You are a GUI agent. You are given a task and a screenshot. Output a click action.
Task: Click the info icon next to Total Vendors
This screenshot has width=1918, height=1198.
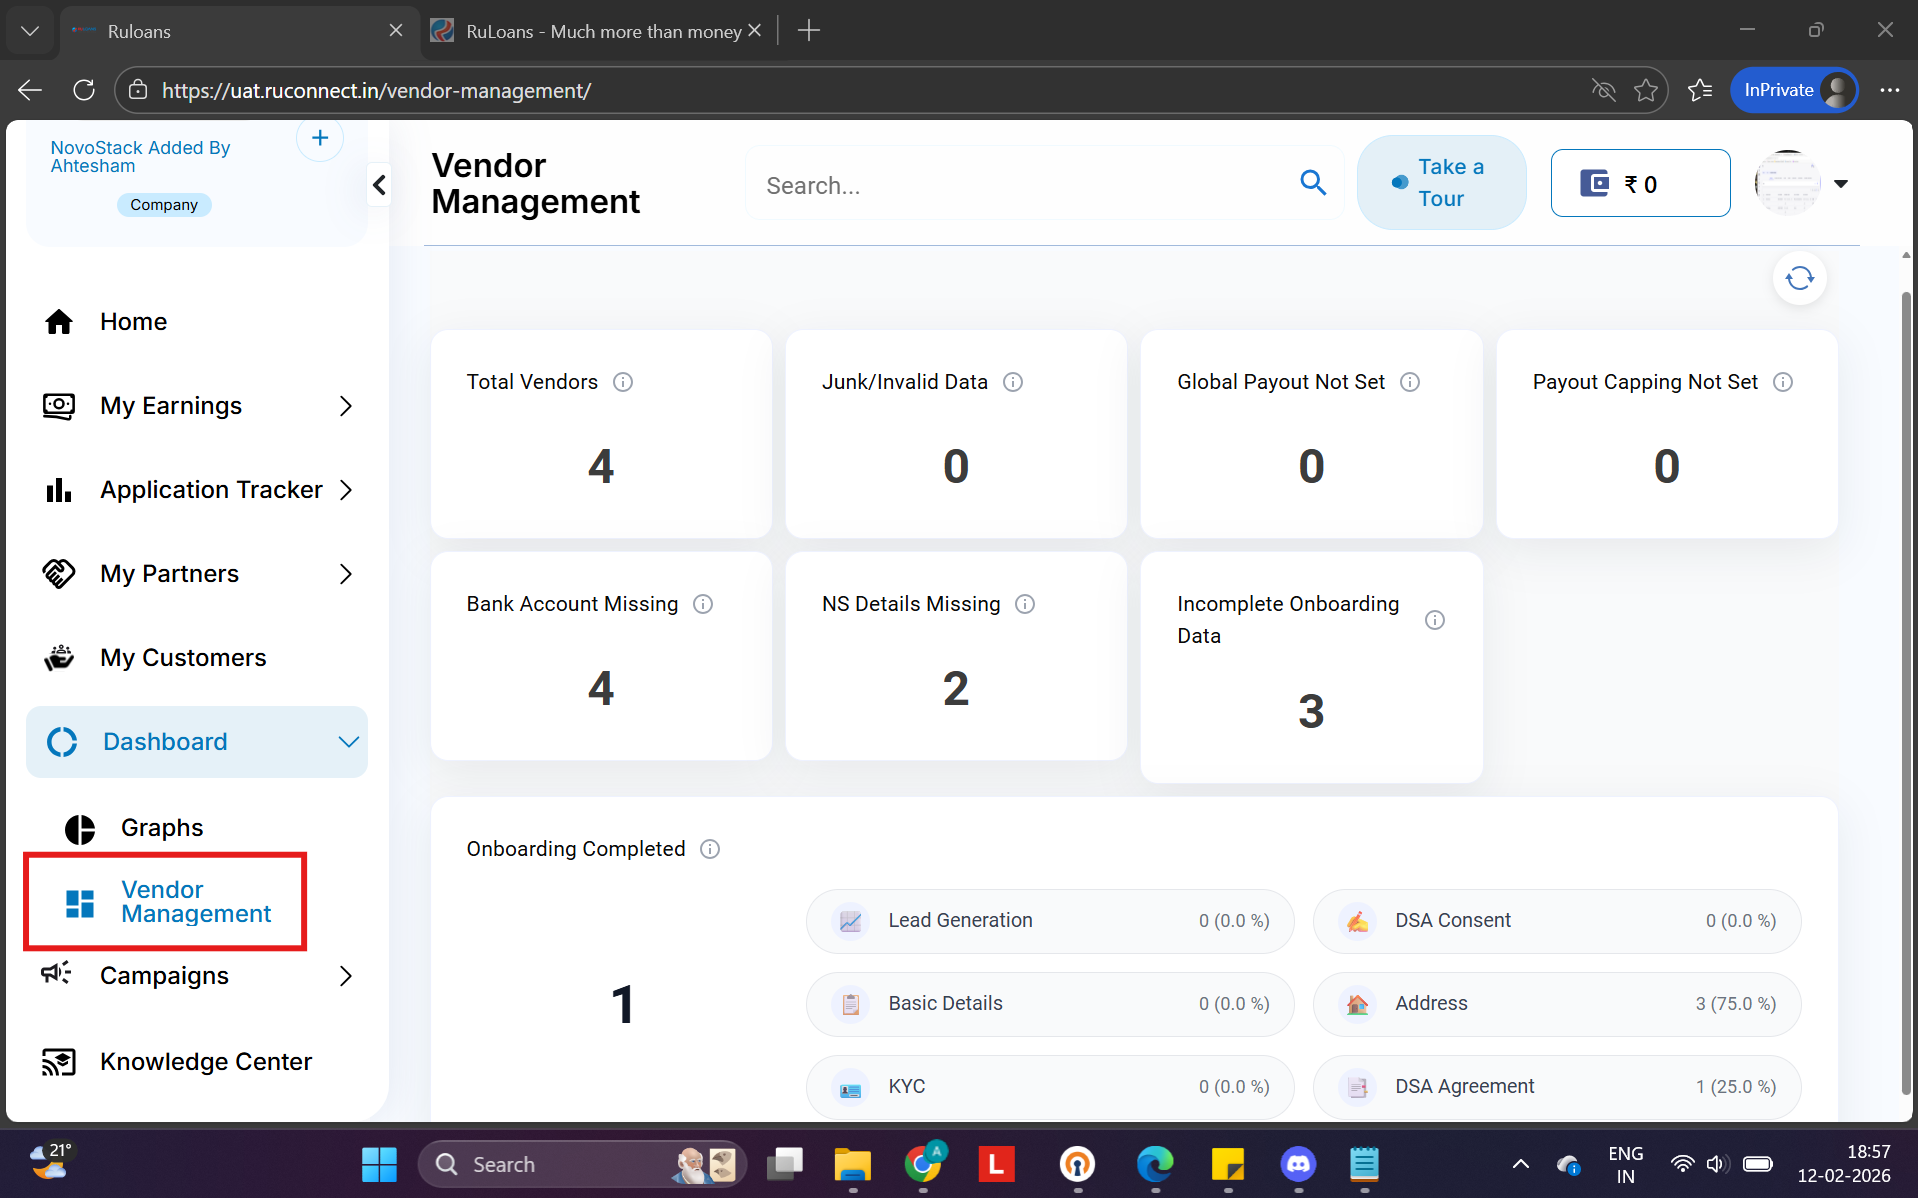[x=623, y=382]
